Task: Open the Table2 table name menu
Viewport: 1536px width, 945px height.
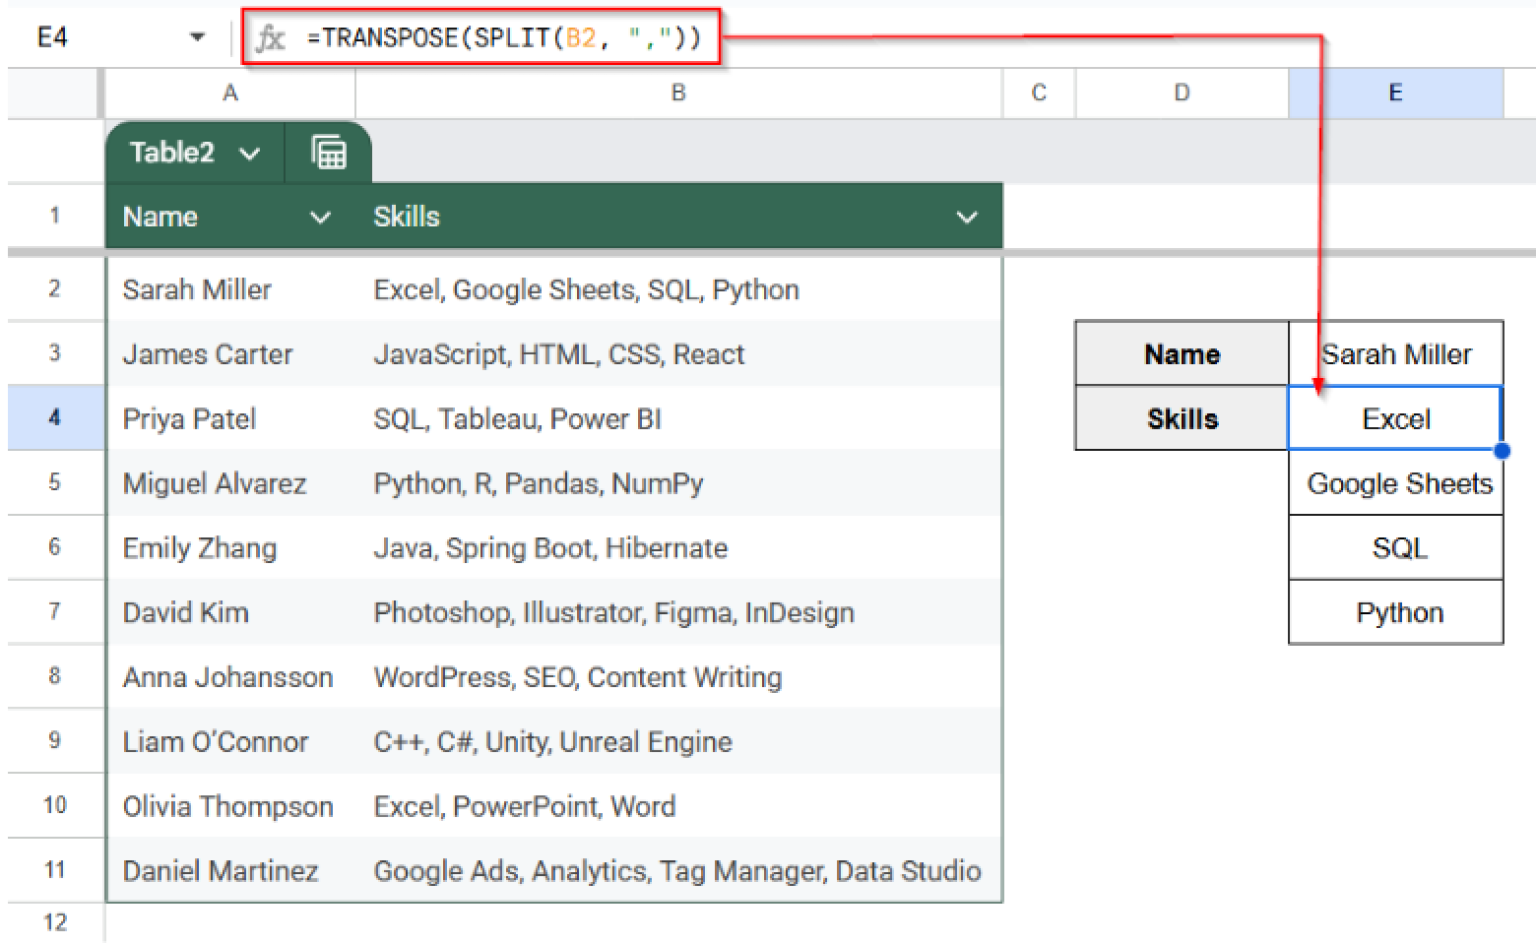Action: tap(251, 152)
